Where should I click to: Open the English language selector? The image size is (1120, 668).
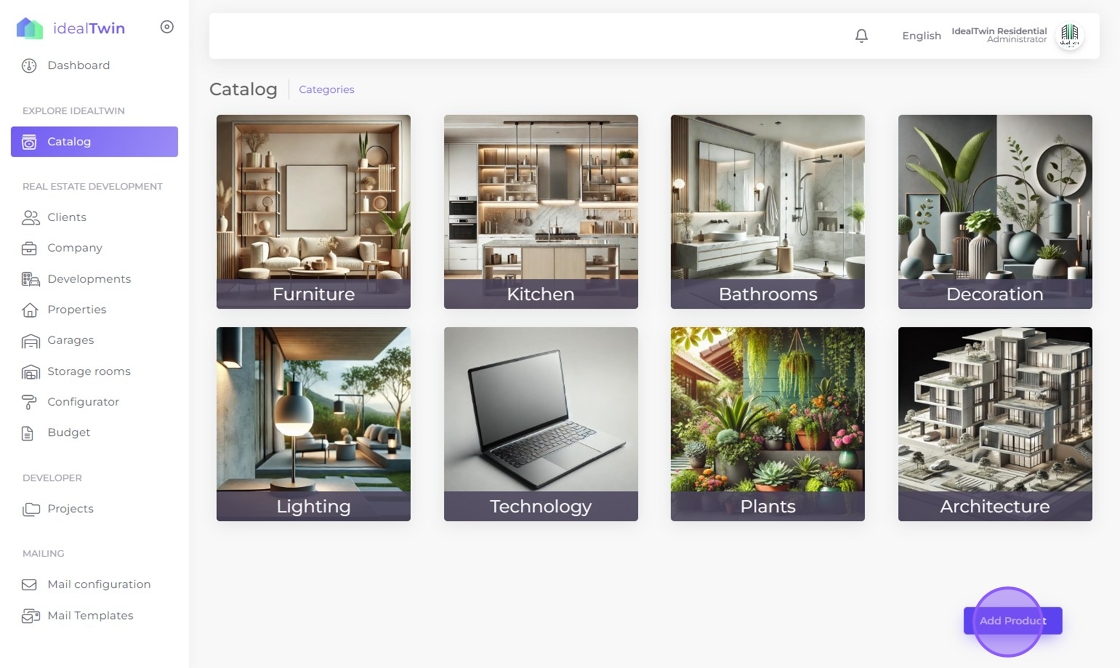pyautogui.click(x=921, y=36)
